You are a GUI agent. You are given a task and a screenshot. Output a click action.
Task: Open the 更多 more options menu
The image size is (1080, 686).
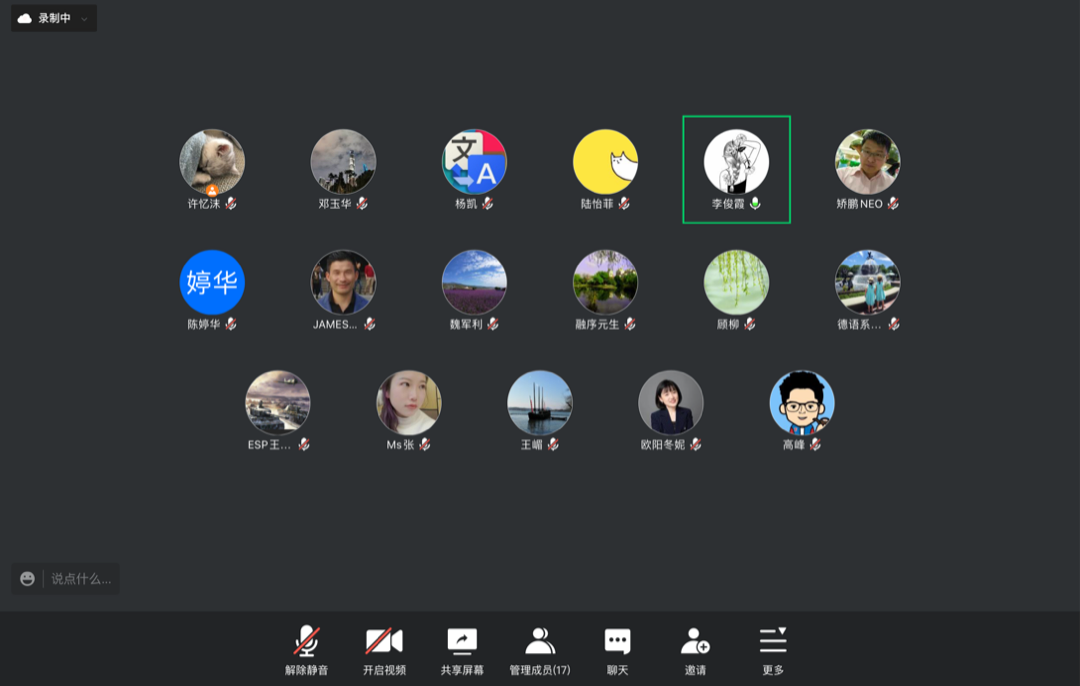773,642
